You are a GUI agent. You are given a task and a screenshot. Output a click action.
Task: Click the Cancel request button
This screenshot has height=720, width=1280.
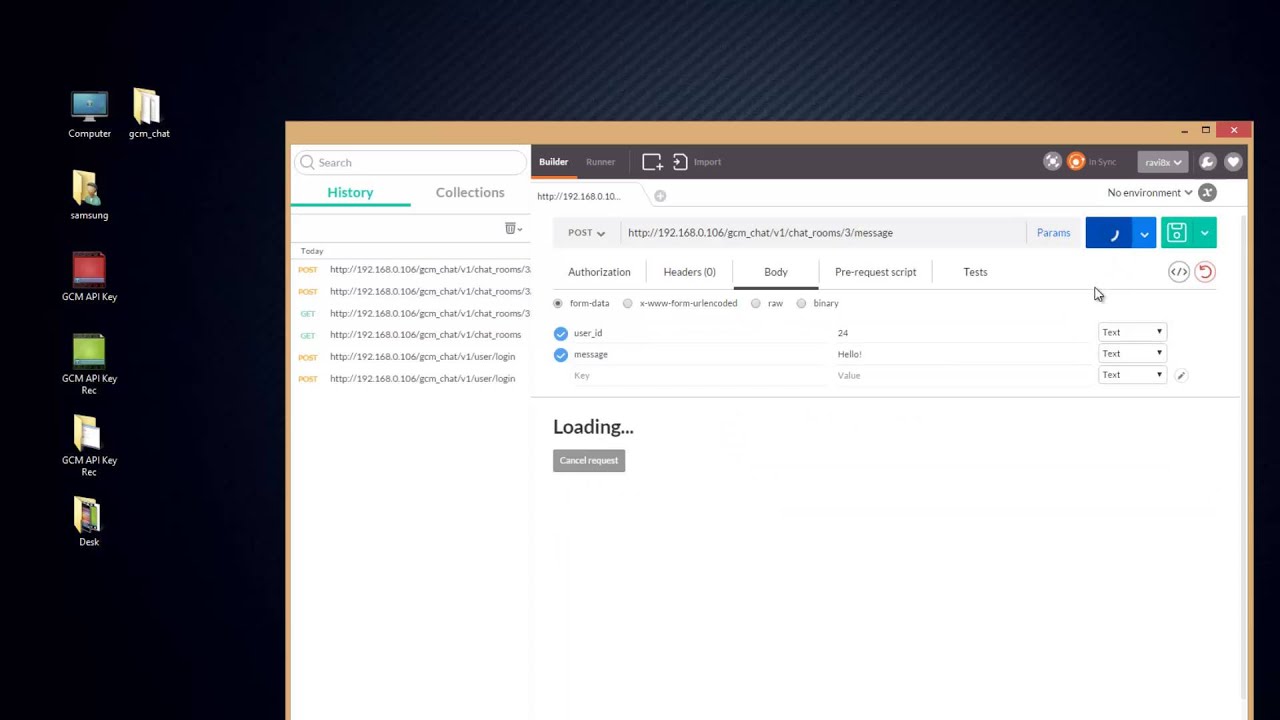589,460
